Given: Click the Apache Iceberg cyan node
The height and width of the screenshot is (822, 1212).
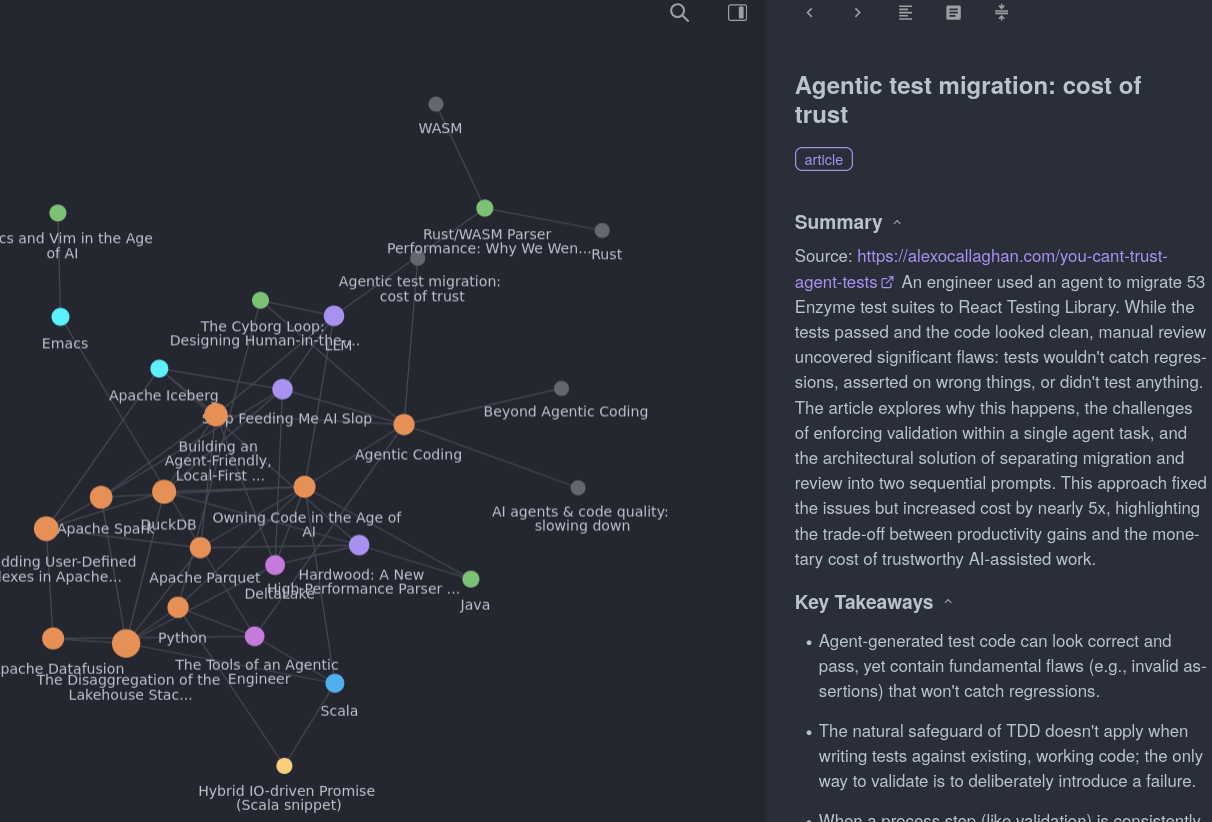Looking at the screenshot, I should click(159, 369).
